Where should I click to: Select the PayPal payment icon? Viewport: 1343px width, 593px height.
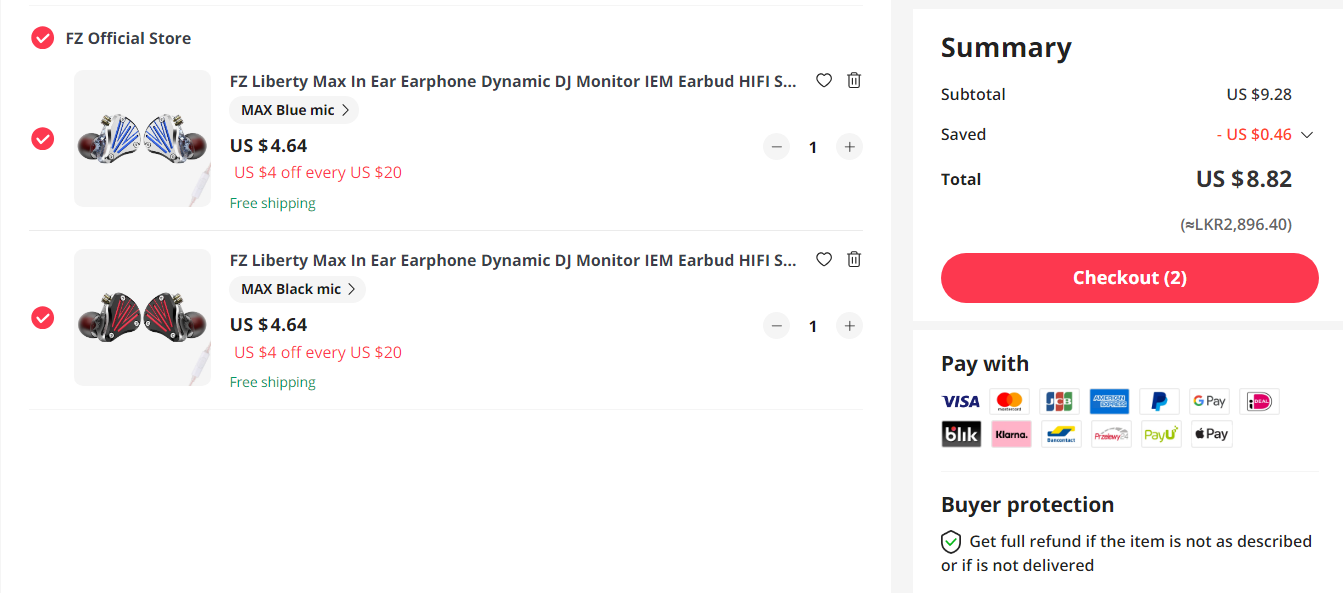(x=1160, y=402)
